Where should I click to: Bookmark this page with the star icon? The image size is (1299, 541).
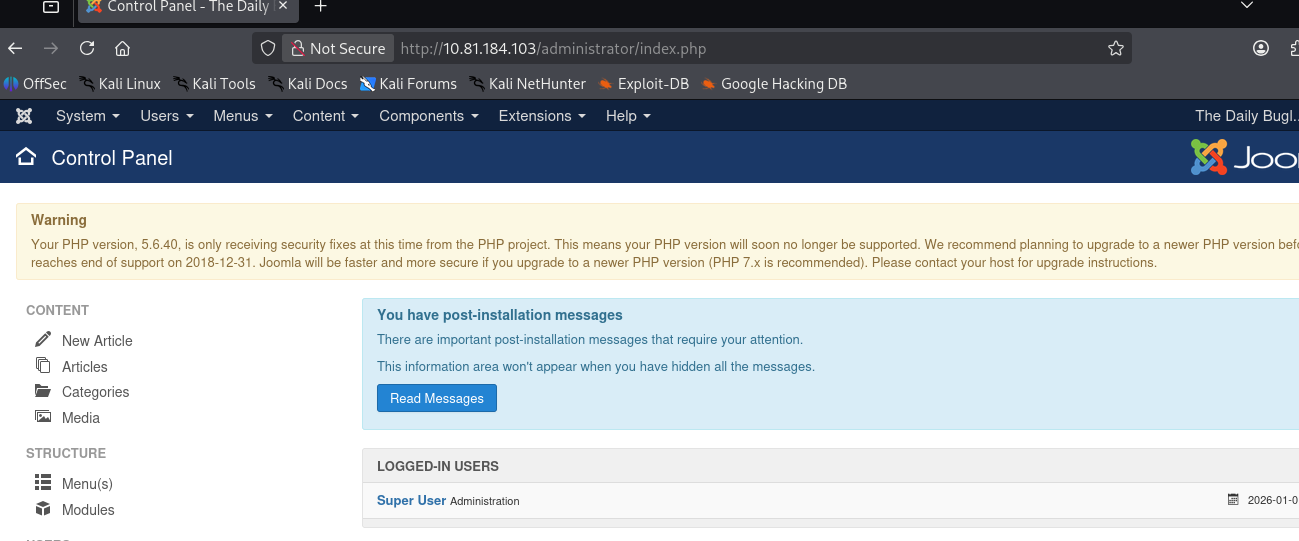click(x=1116, y=48)
